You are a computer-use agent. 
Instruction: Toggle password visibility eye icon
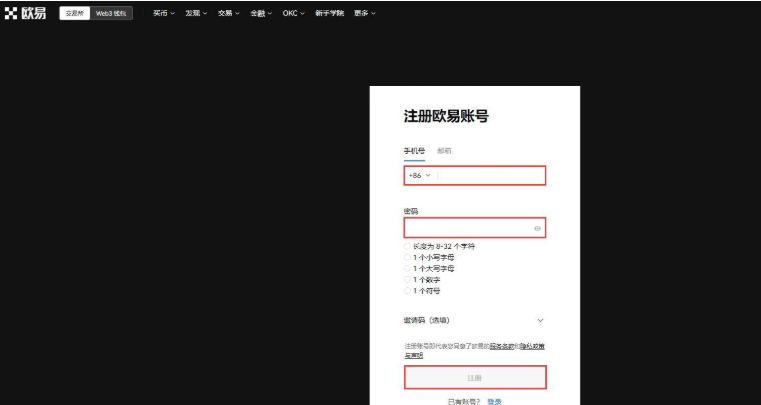coord(537,228)
